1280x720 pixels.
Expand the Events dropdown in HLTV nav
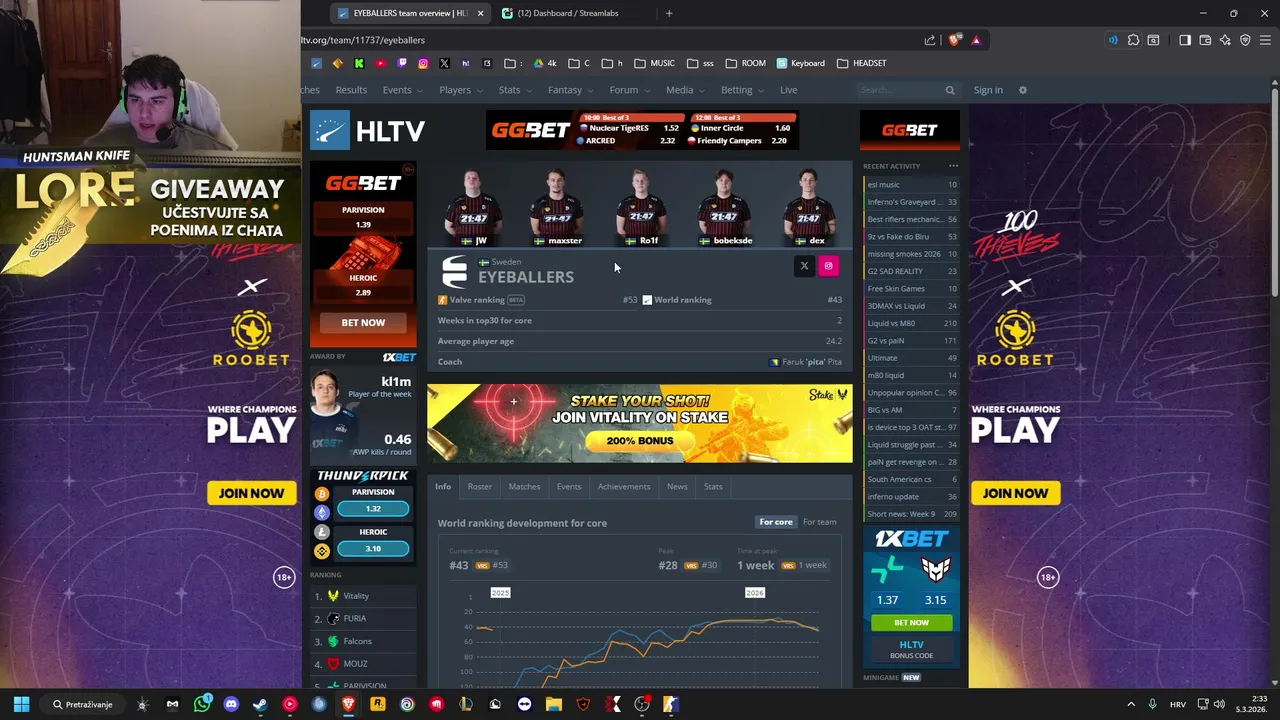pos(401,90)
